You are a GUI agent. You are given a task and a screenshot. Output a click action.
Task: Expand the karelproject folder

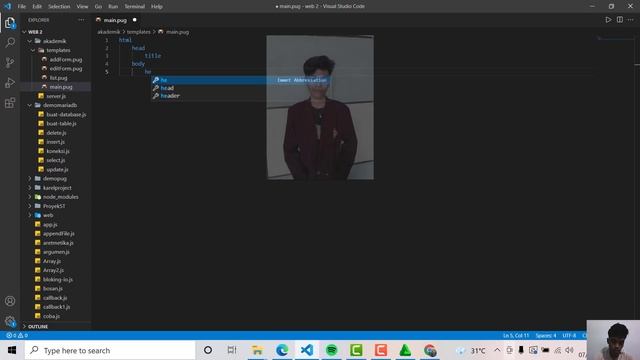(x=57, y=188)
